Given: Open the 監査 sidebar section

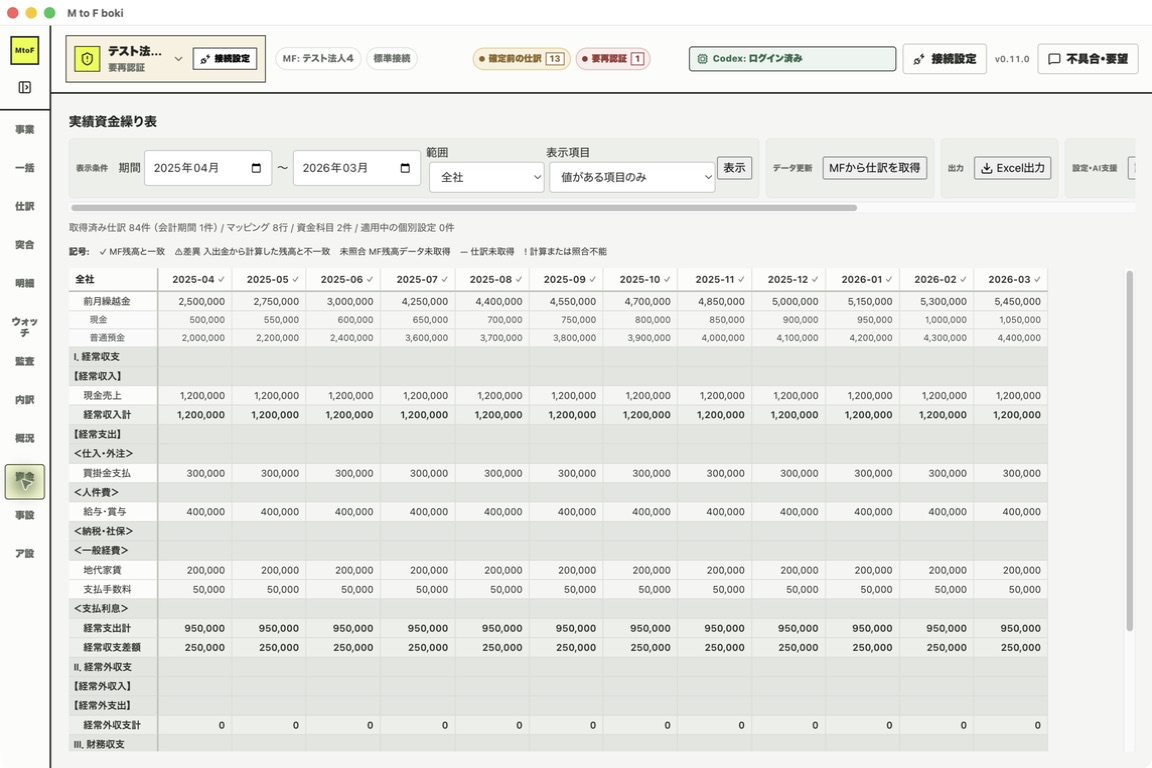Looking at the screenshot, I should point(24,361).
